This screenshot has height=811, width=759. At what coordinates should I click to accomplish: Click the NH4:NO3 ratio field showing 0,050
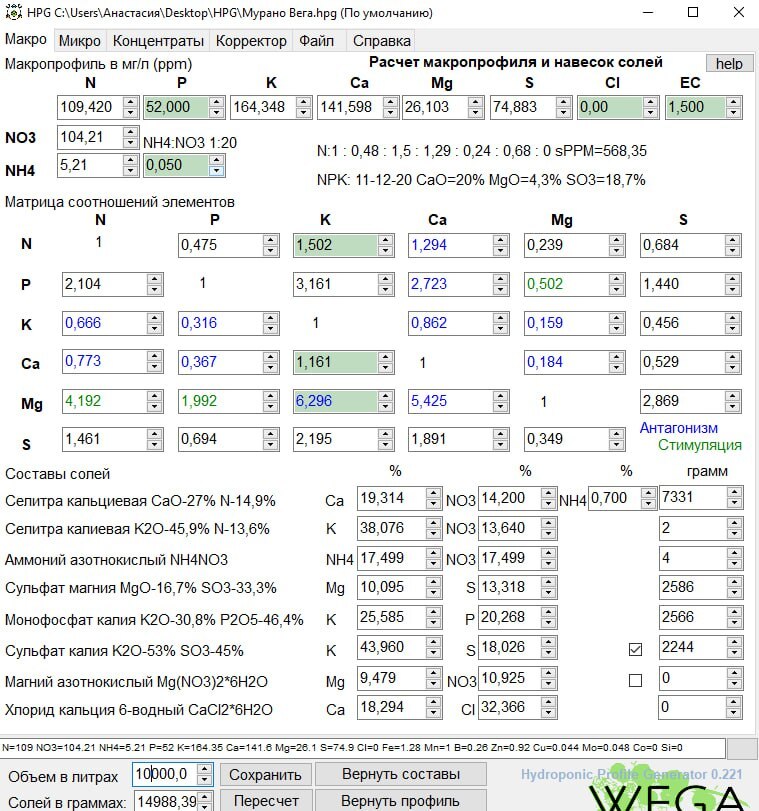point(174,166)
